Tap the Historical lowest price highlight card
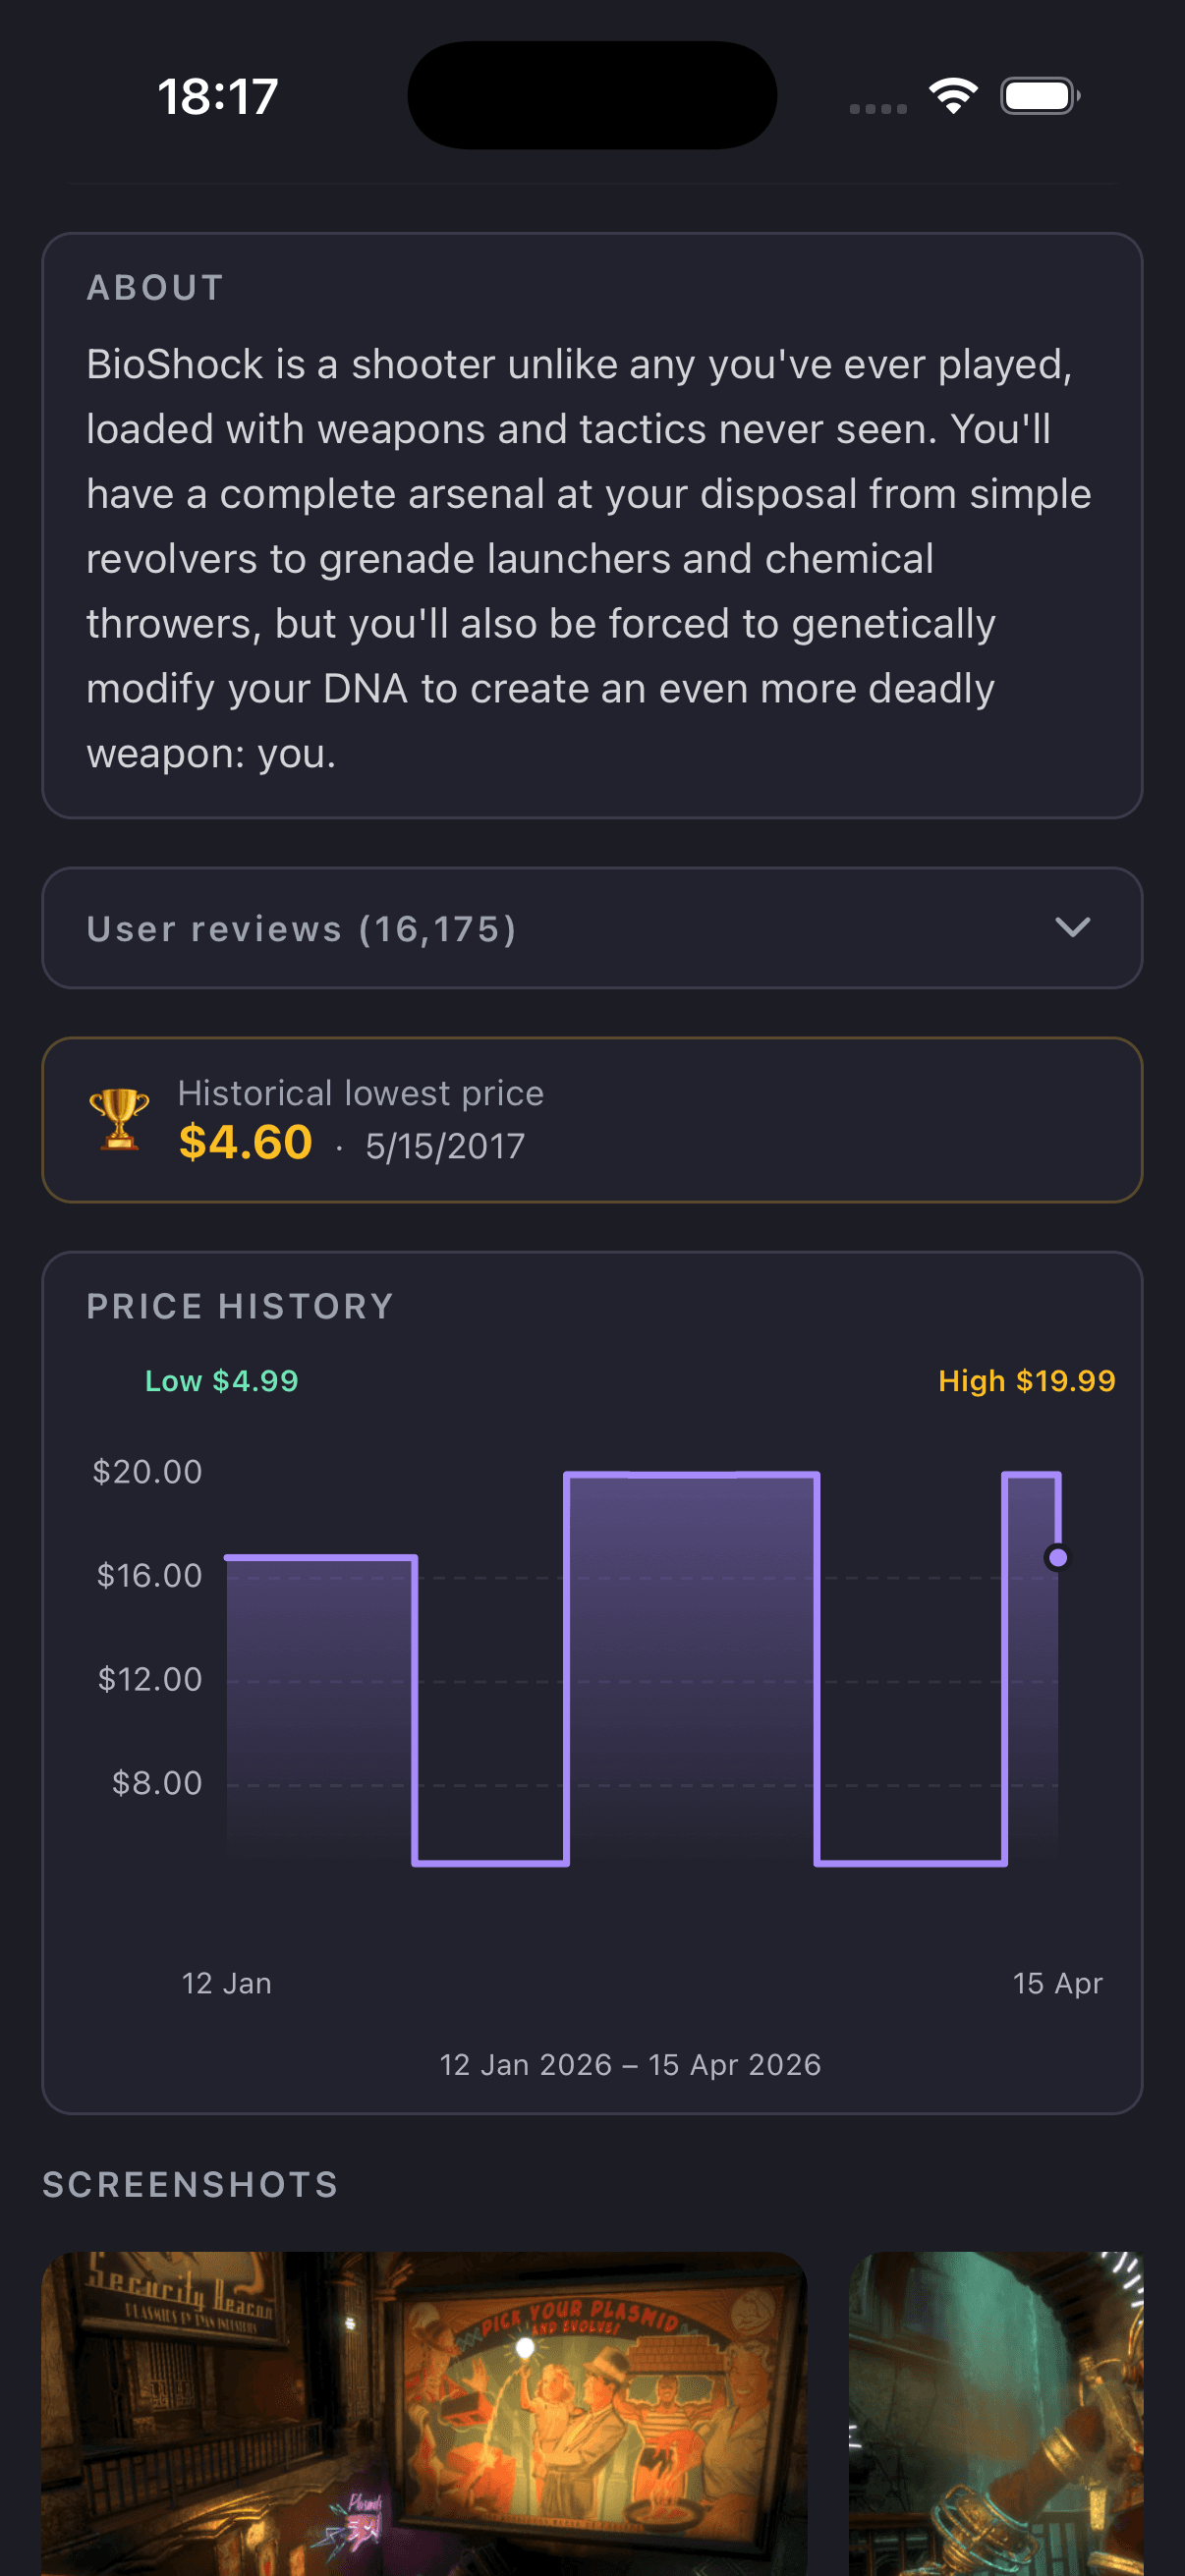The height and width of the screenshot is (2576, 1185). tap(591, 1118)
